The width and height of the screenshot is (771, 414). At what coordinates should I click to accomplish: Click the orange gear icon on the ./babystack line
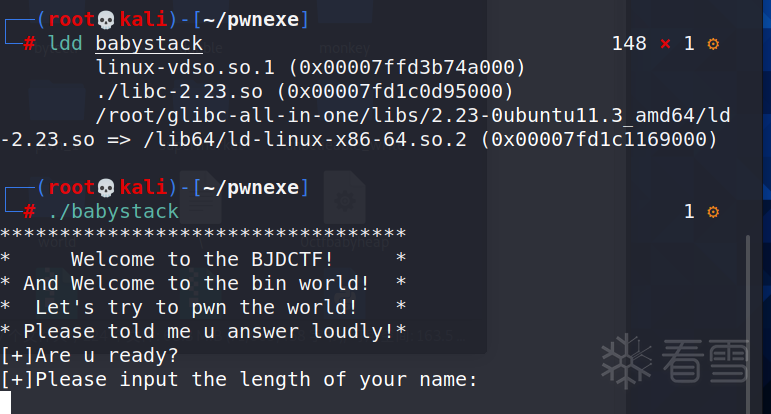[713, 212]
